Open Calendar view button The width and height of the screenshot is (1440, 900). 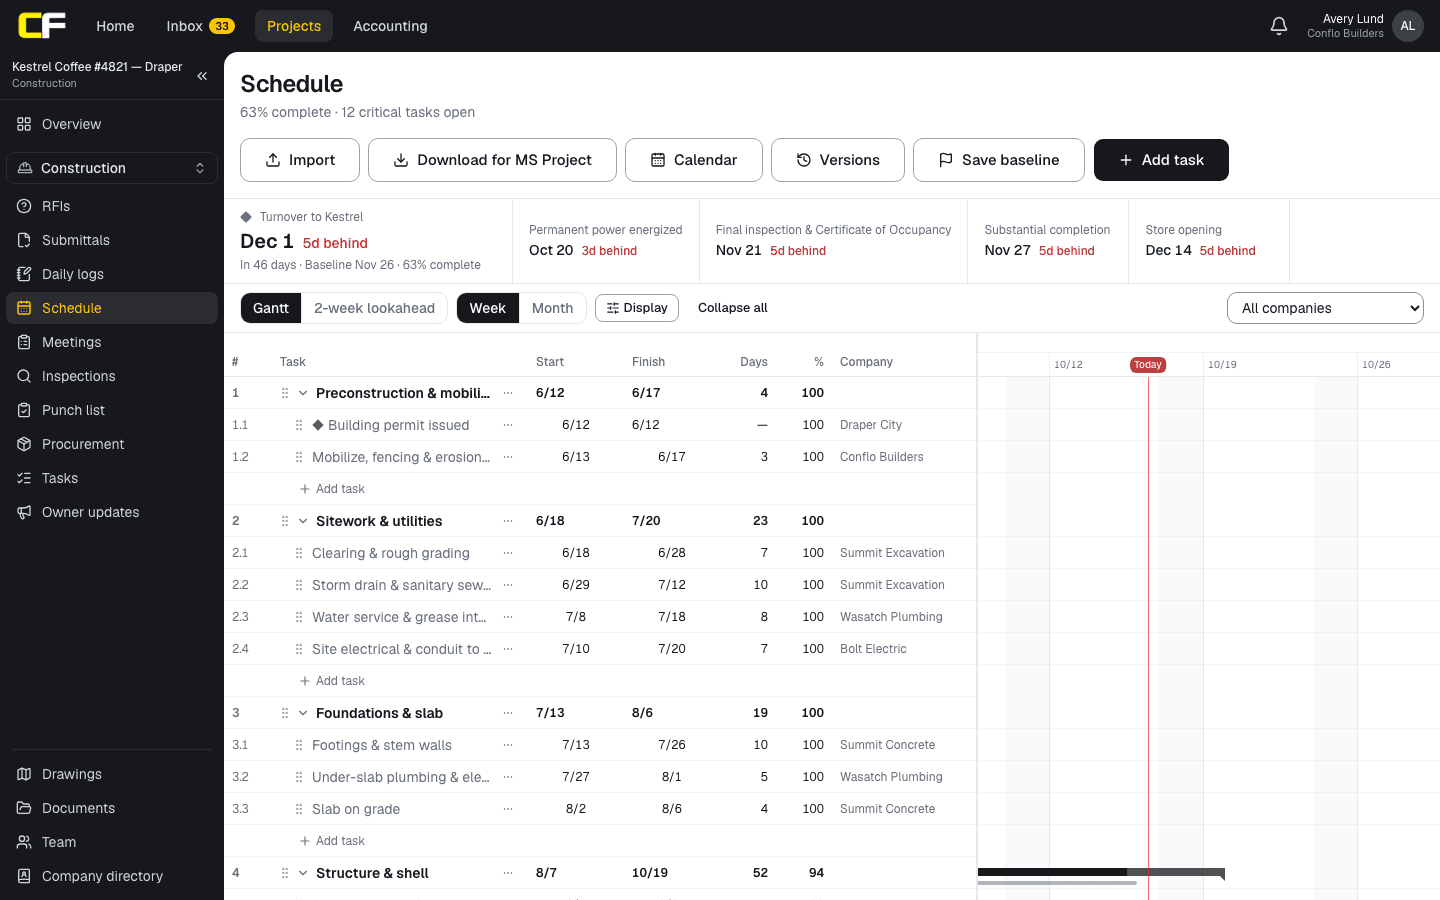tap(694, 160)
